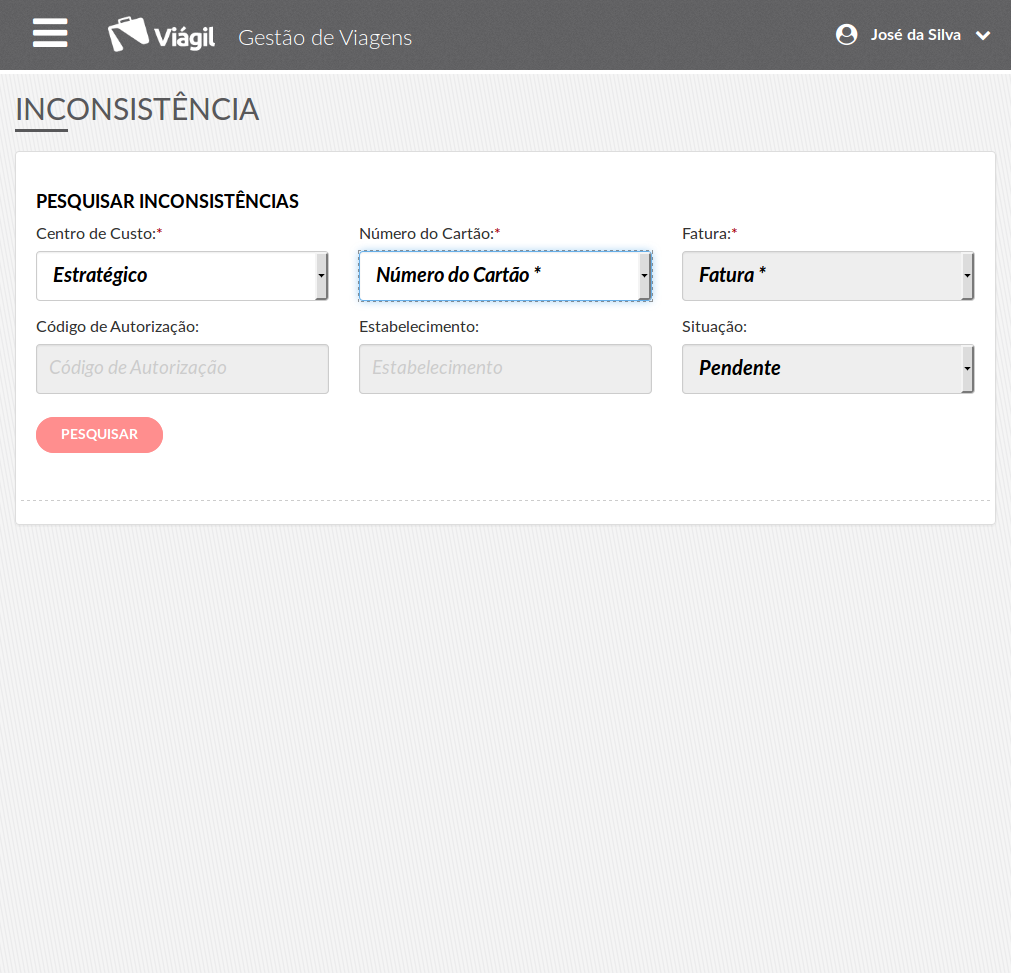This screenshot has height=973, width=1011.
Task: Focus the Estabelecimento input field
Action: click(505, 369)
